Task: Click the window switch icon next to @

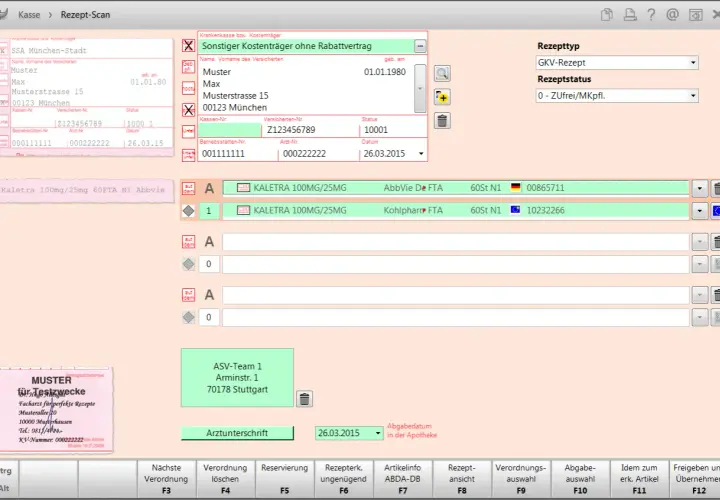Action: (696, 15)
